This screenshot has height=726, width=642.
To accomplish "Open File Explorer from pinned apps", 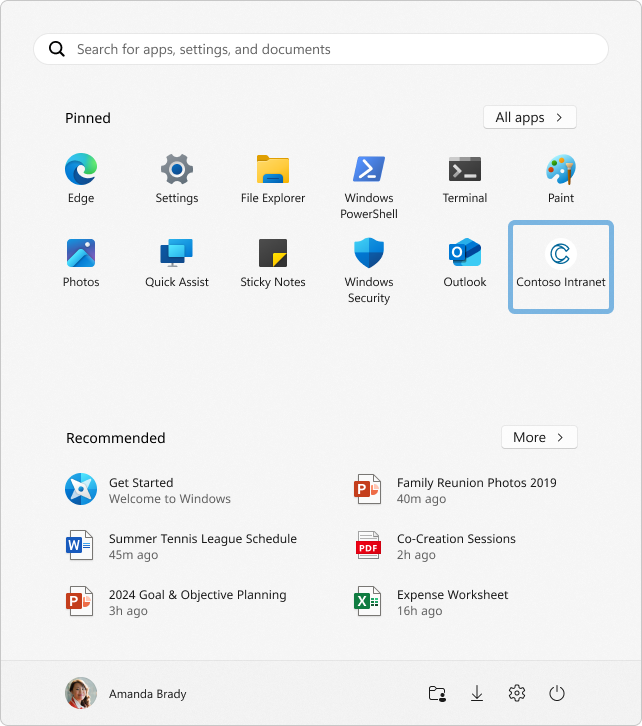I will pyautogui.click(x=273, y=180).
